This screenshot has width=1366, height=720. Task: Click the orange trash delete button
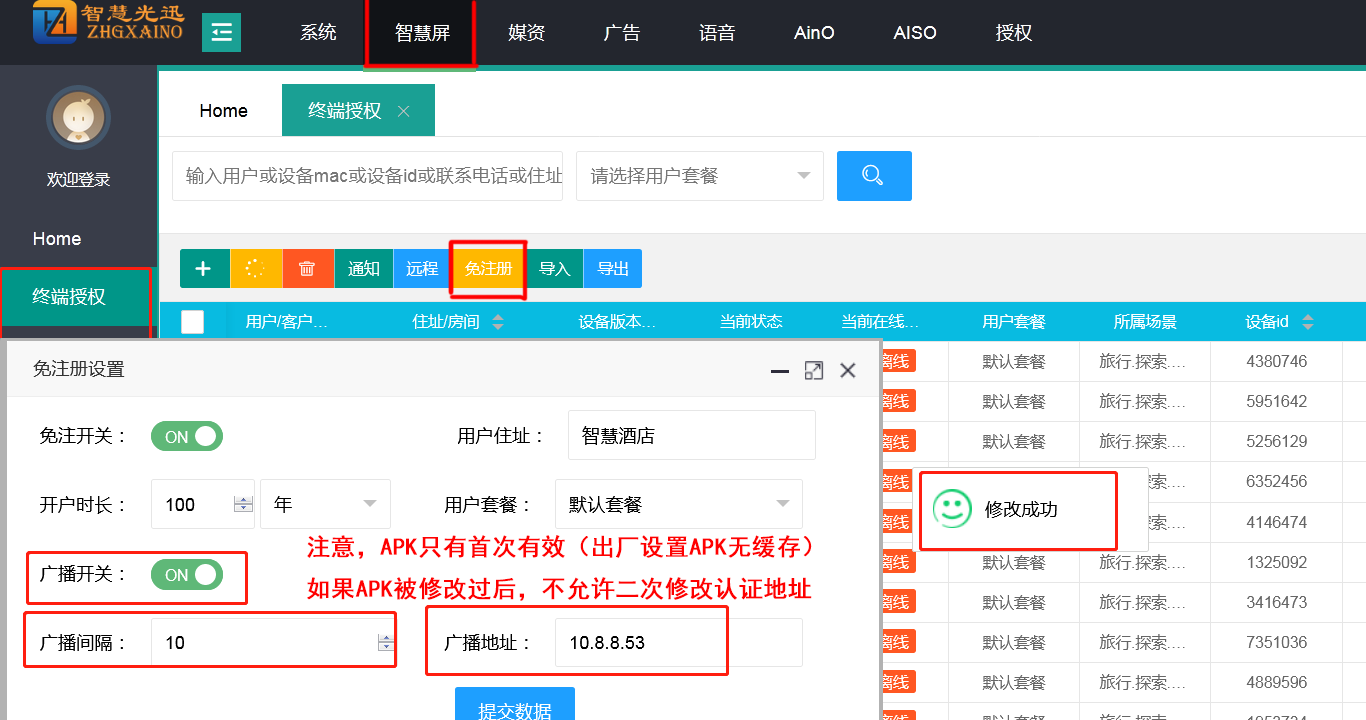pos(308,269)
